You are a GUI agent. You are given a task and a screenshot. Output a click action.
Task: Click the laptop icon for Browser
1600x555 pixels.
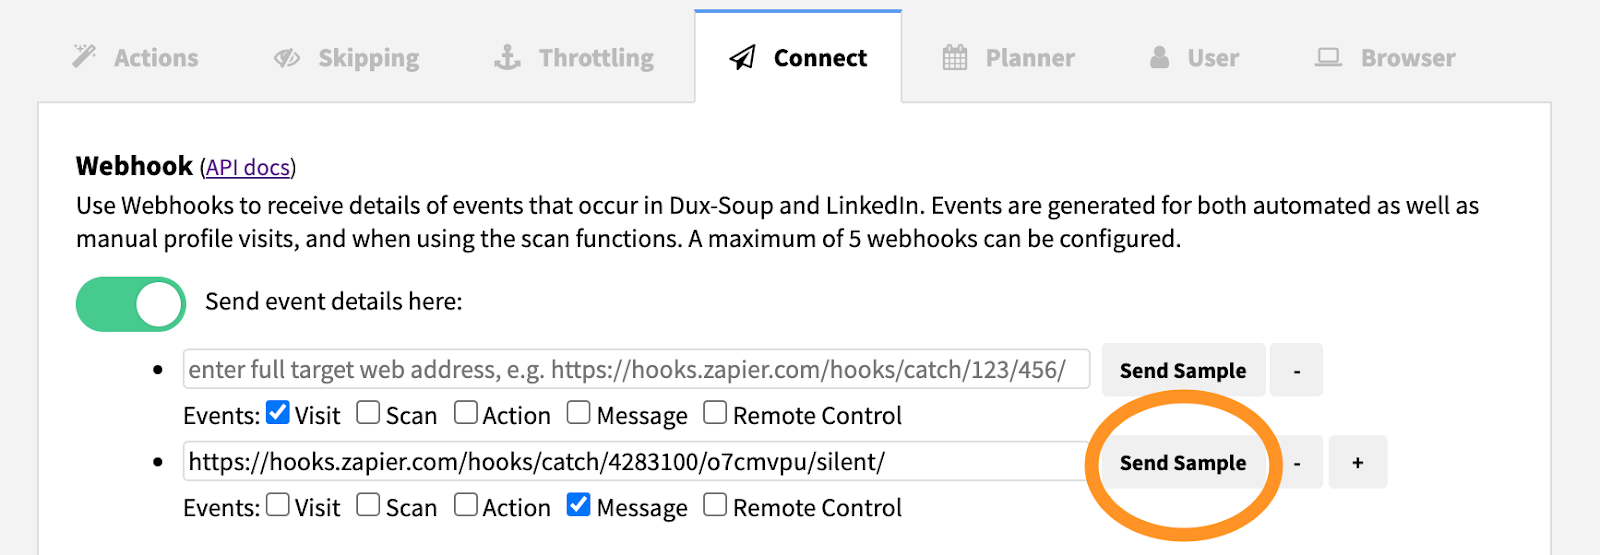coord(1328,57)
